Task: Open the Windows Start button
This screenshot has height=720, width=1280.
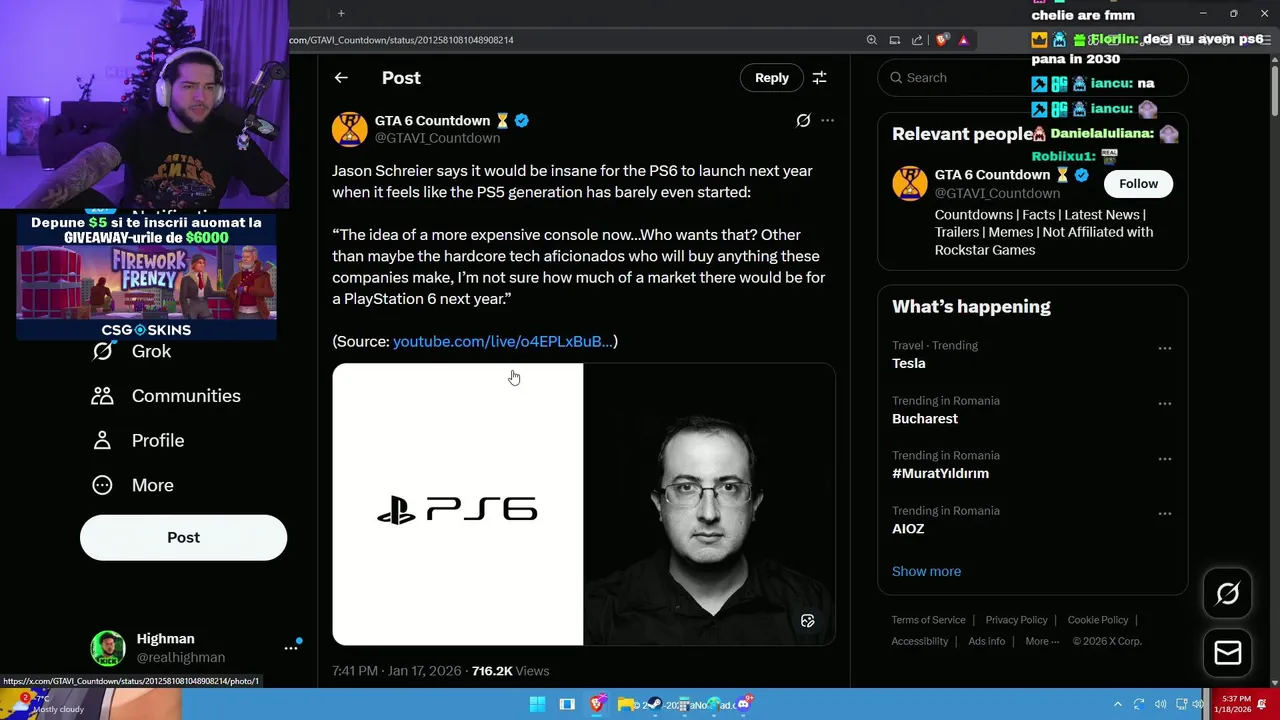Action: point(537,704)
